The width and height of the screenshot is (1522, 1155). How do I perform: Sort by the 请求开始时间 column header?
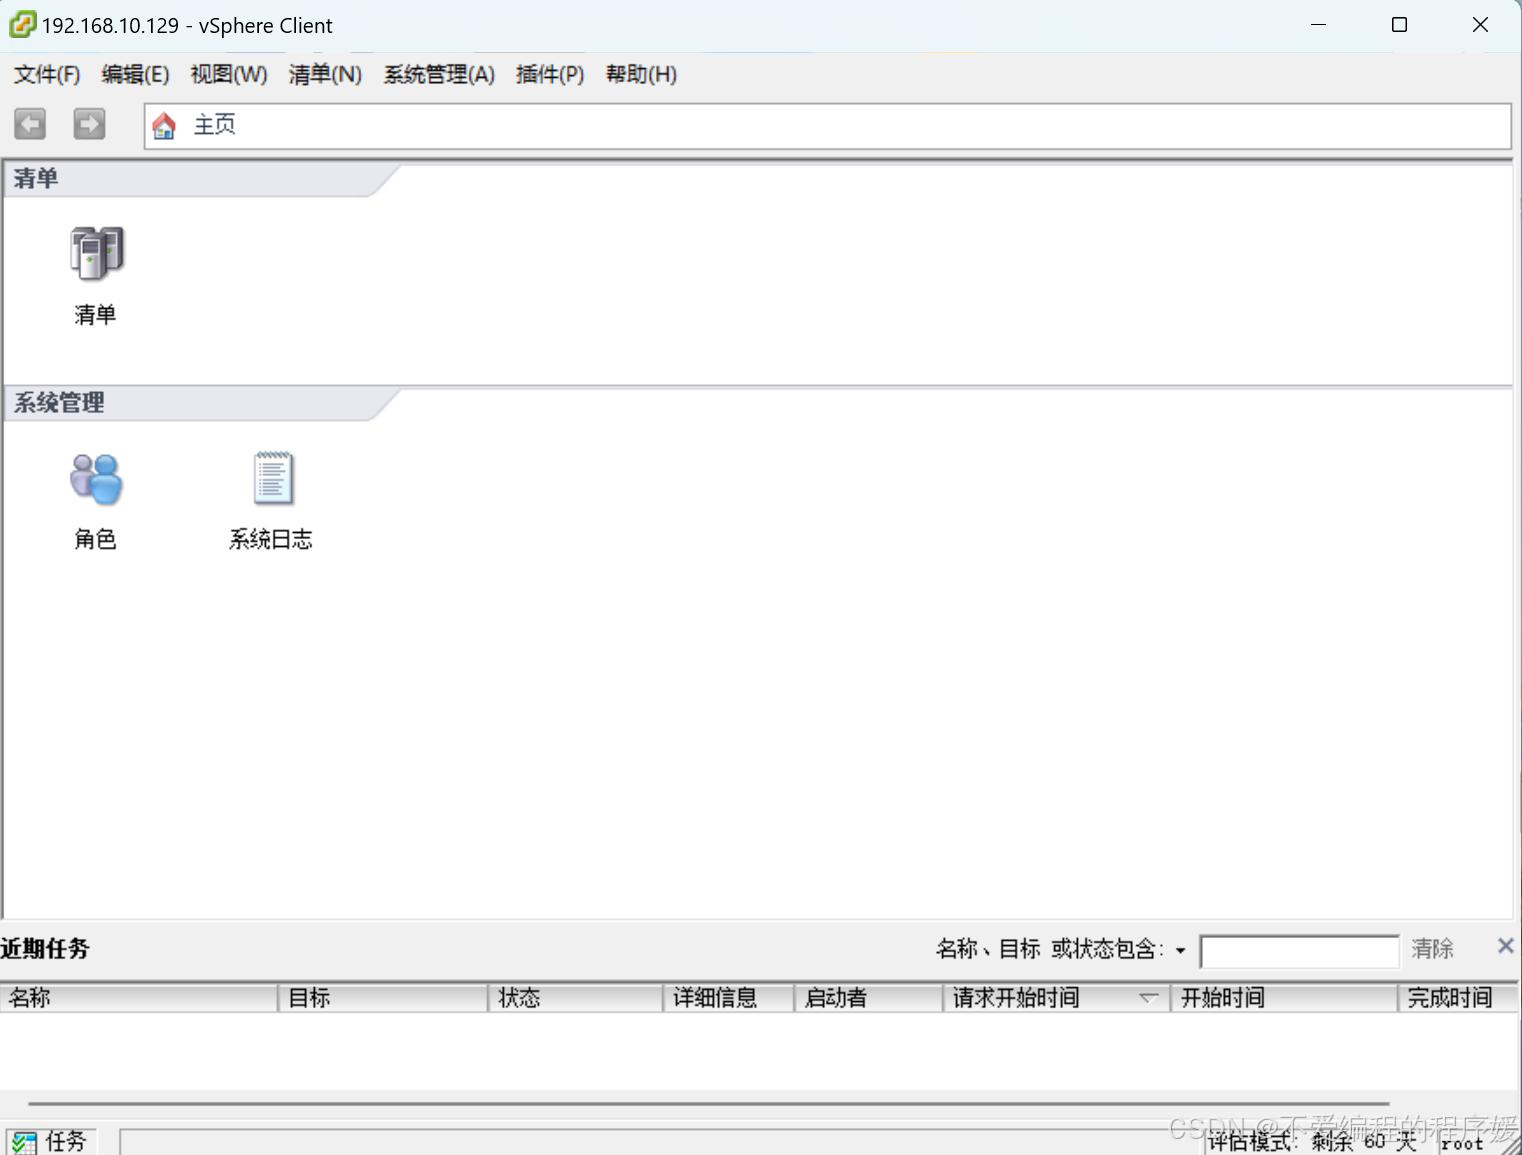1057,997
